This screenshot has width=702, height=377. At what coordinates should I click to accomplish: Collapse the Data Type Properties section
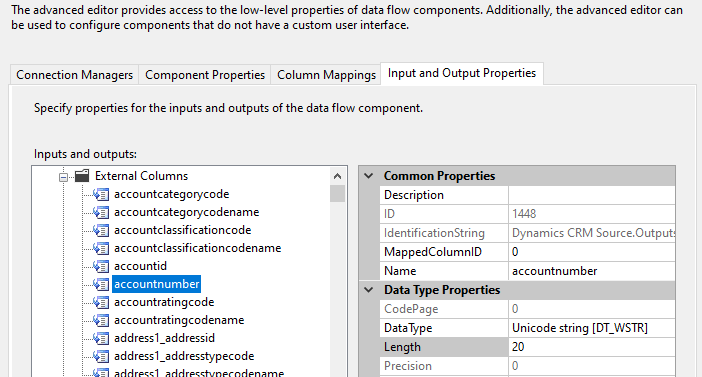point(368,290)
